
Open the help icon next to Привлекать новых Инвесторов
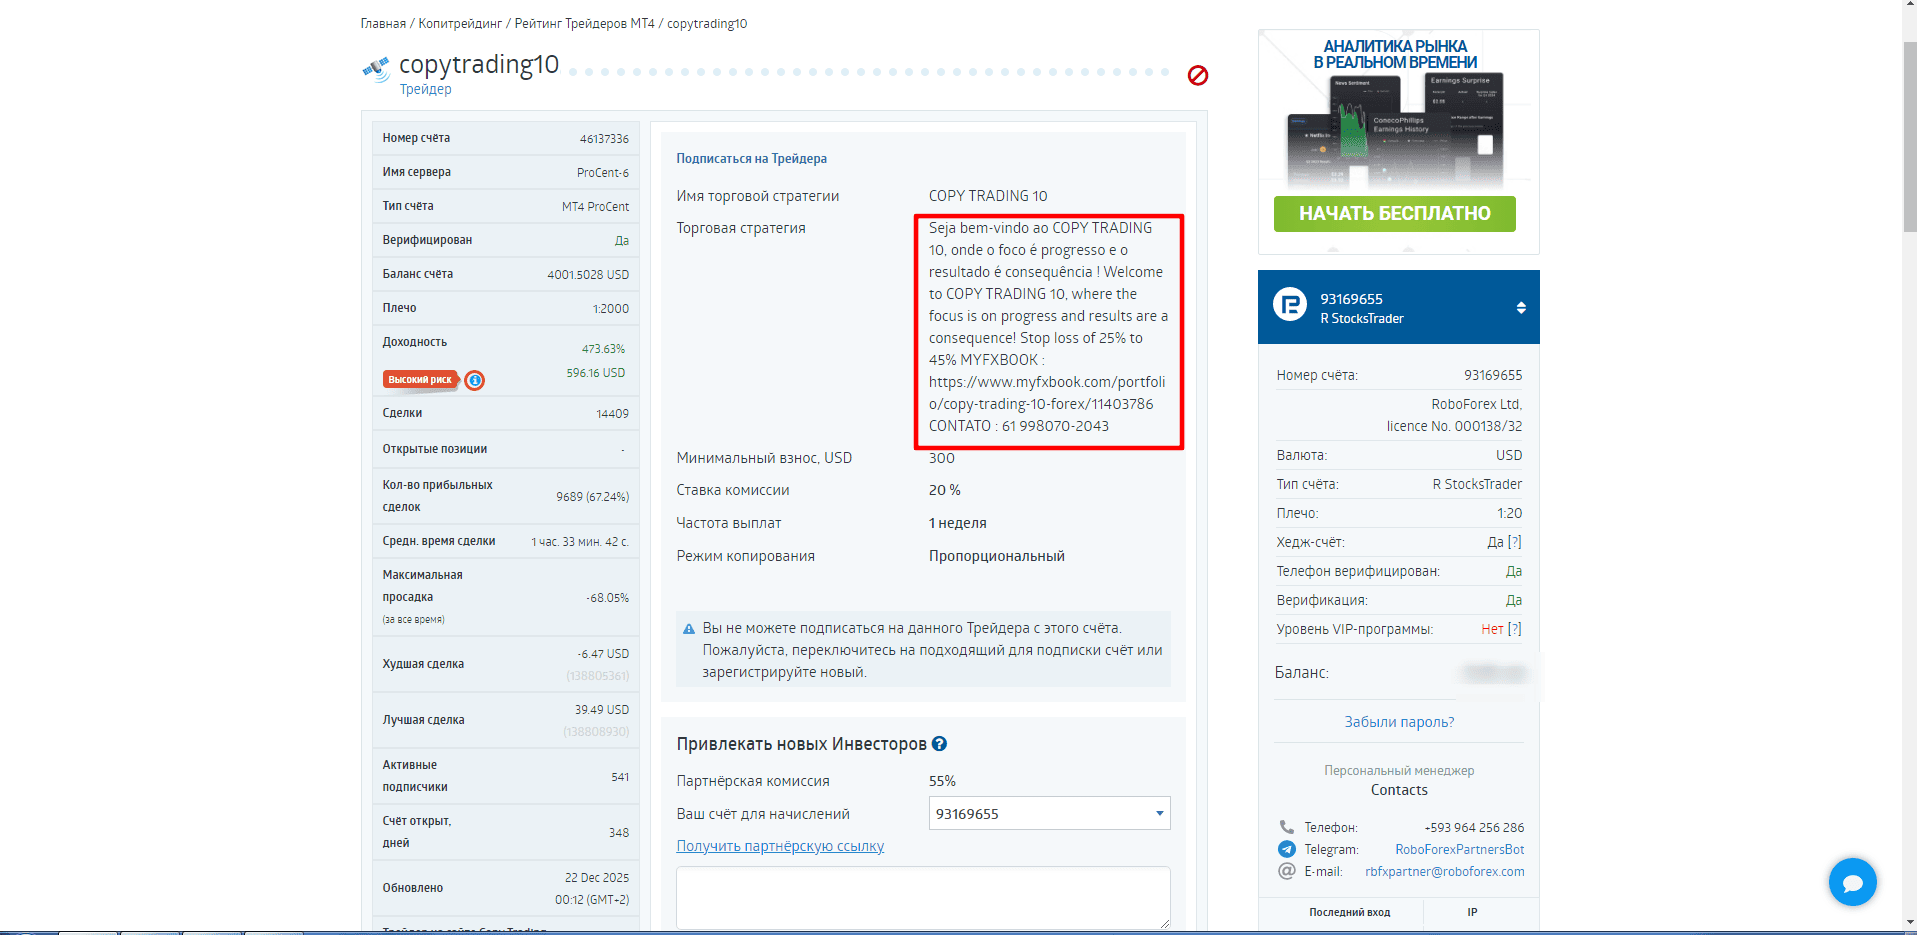click(939, 744)
